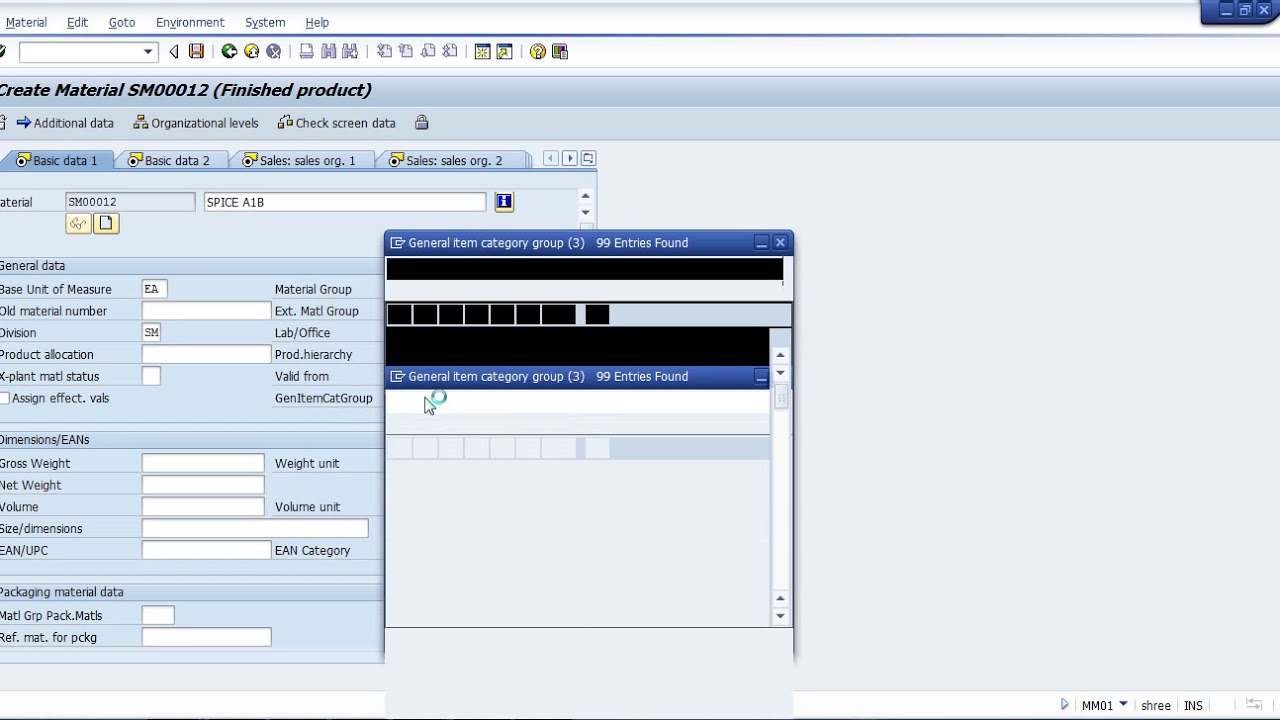Viewport: 1280px width, 720px height.
Task: Open the Material menu
Action: [26, 22]
